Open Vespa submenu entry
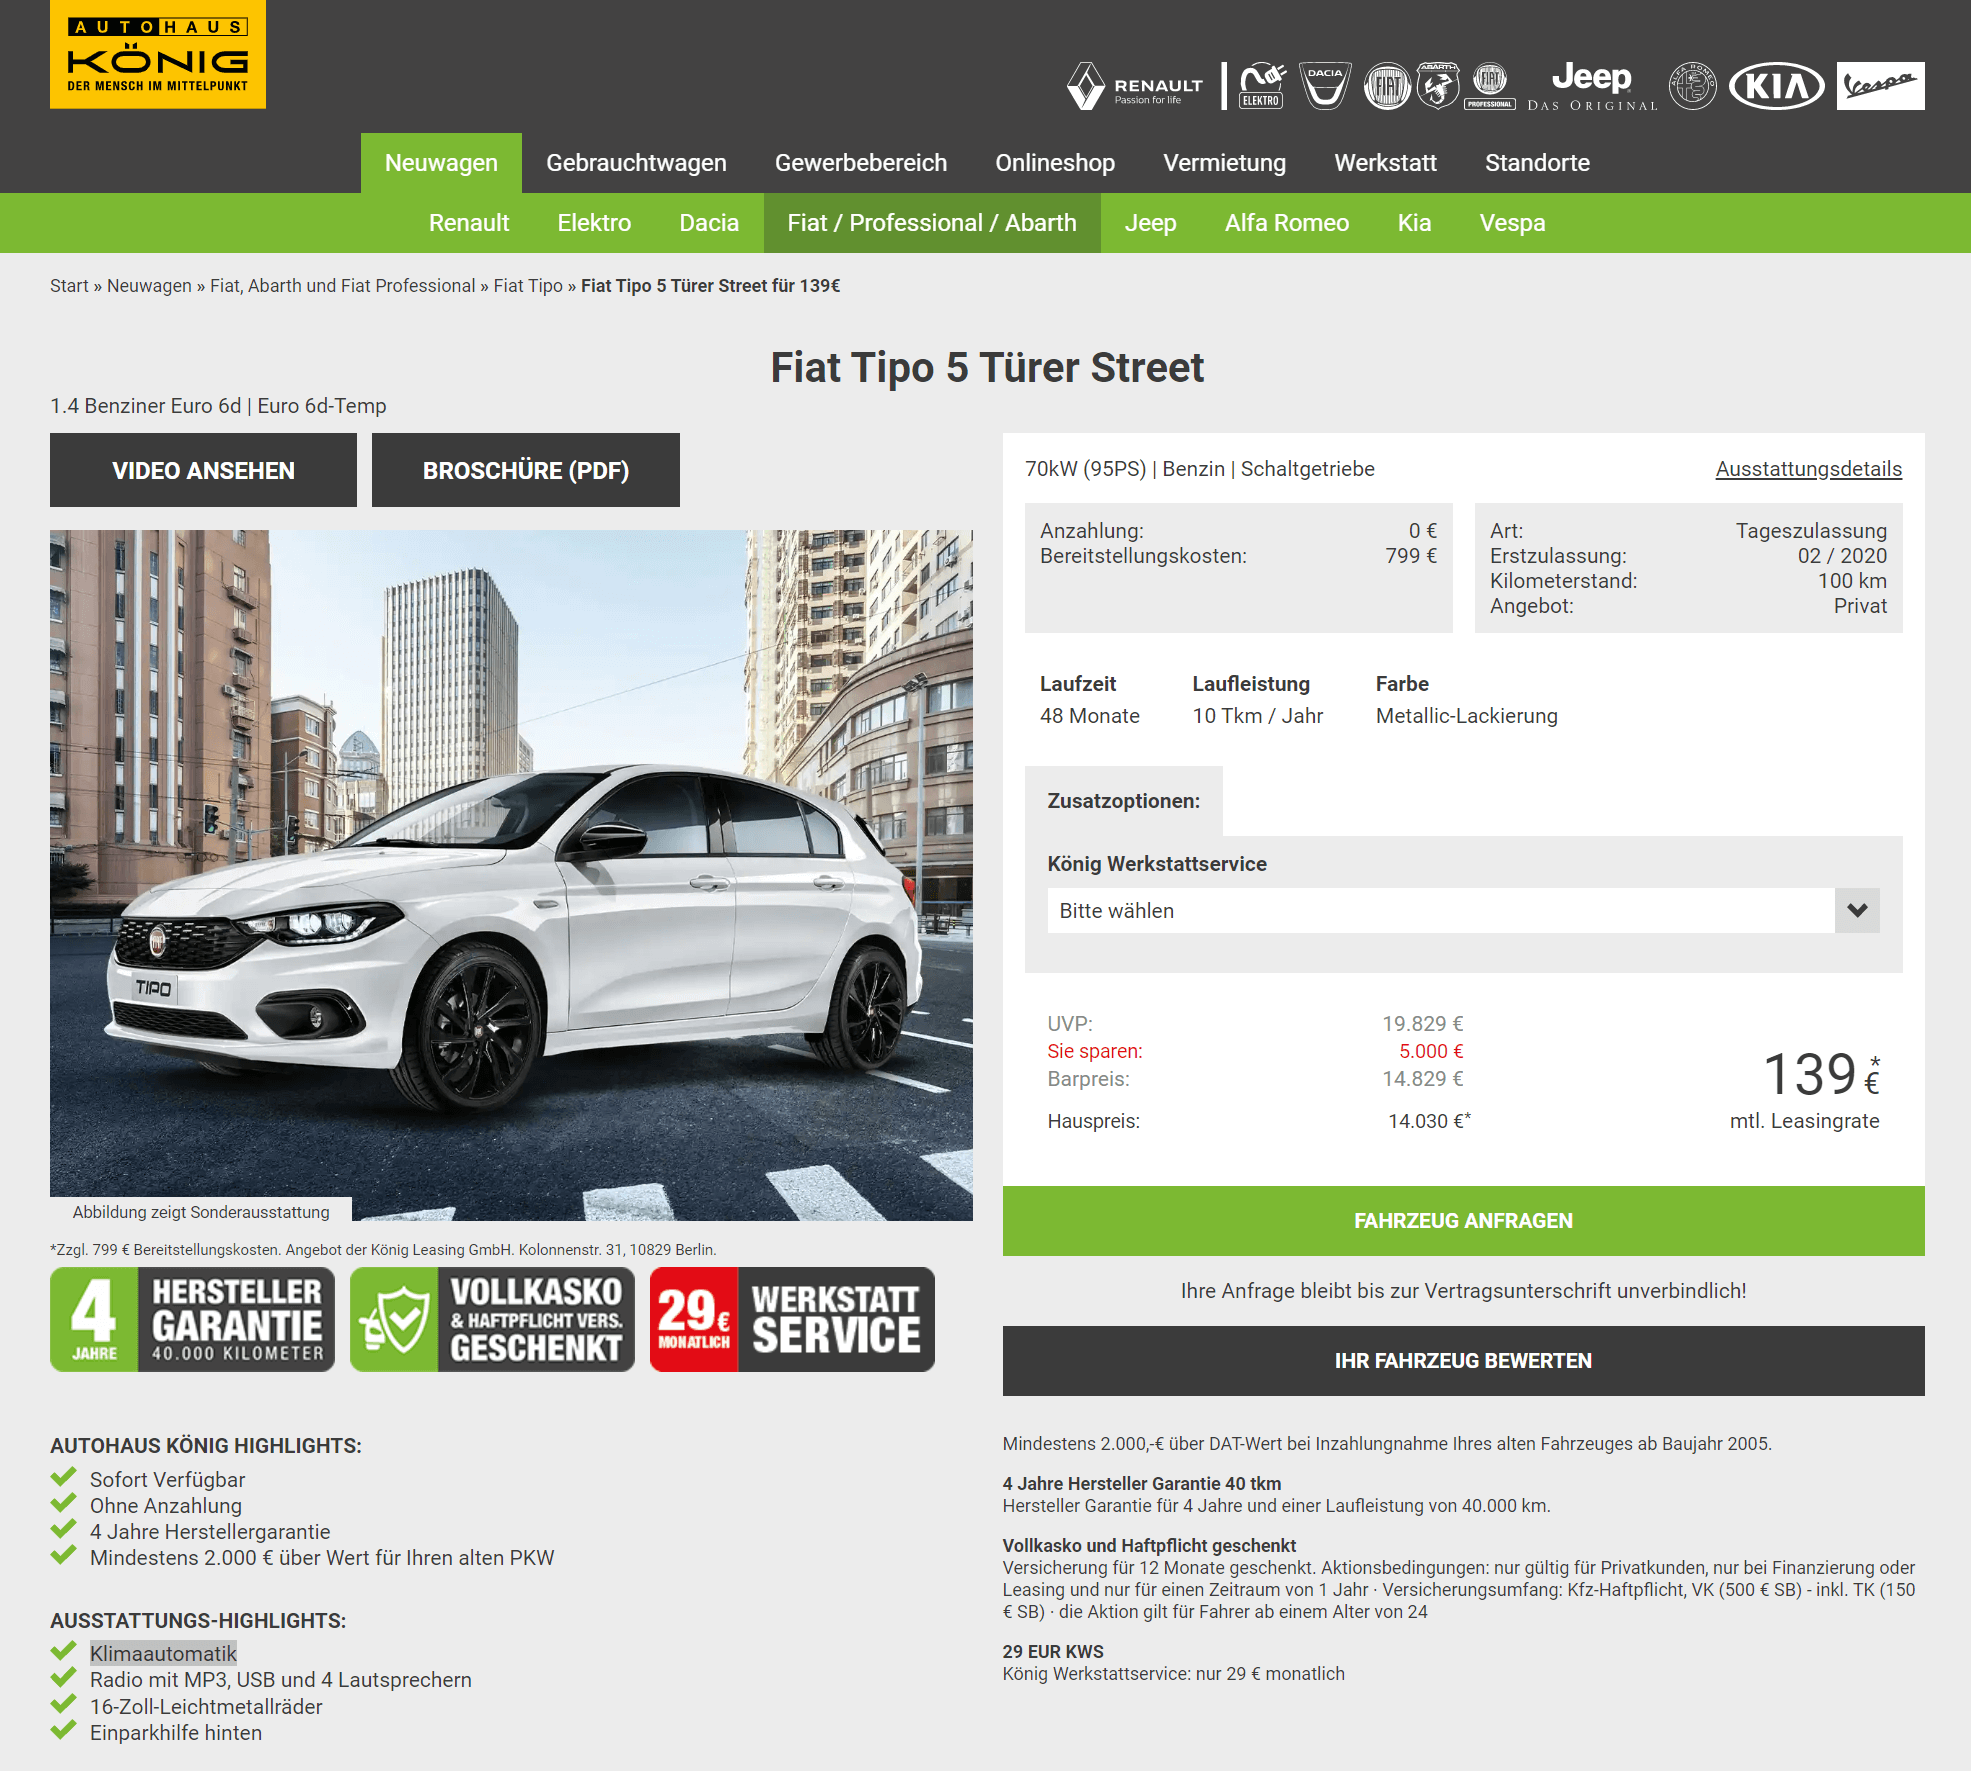The image size is (1971, 1771). pyautogui.click(x=1512, y=223)
